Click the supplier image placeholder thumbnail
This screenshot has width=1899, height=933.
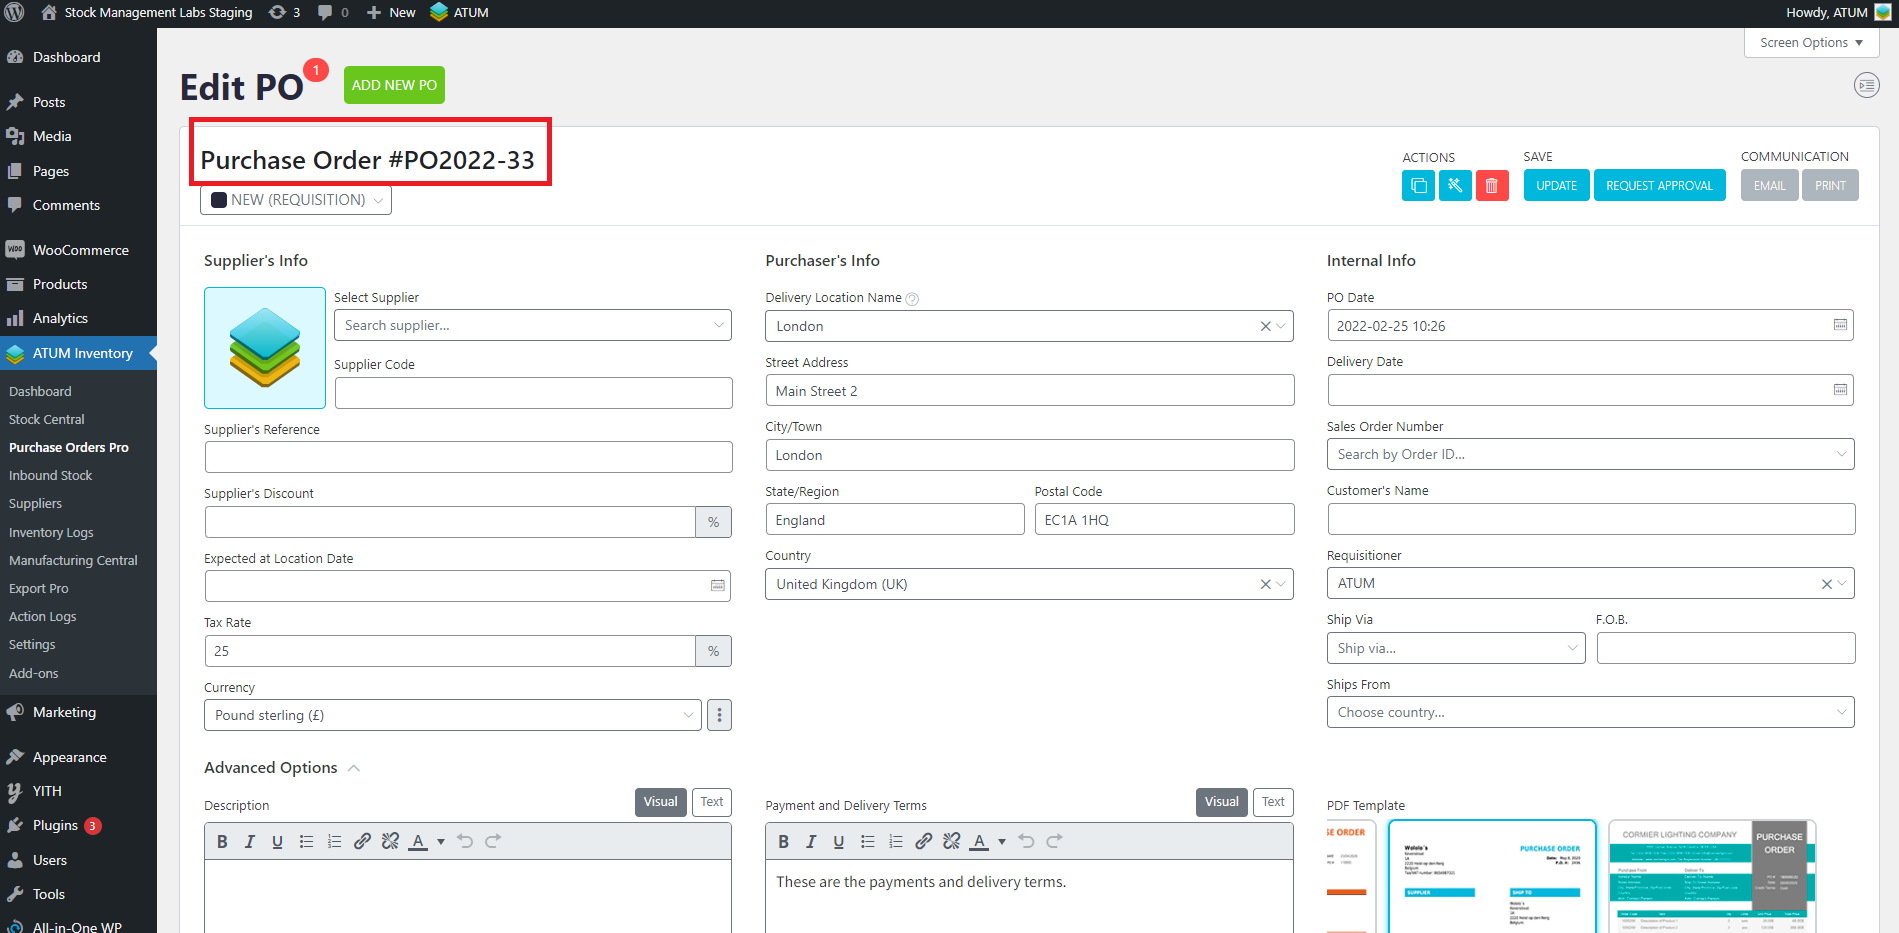coord(265,348)
